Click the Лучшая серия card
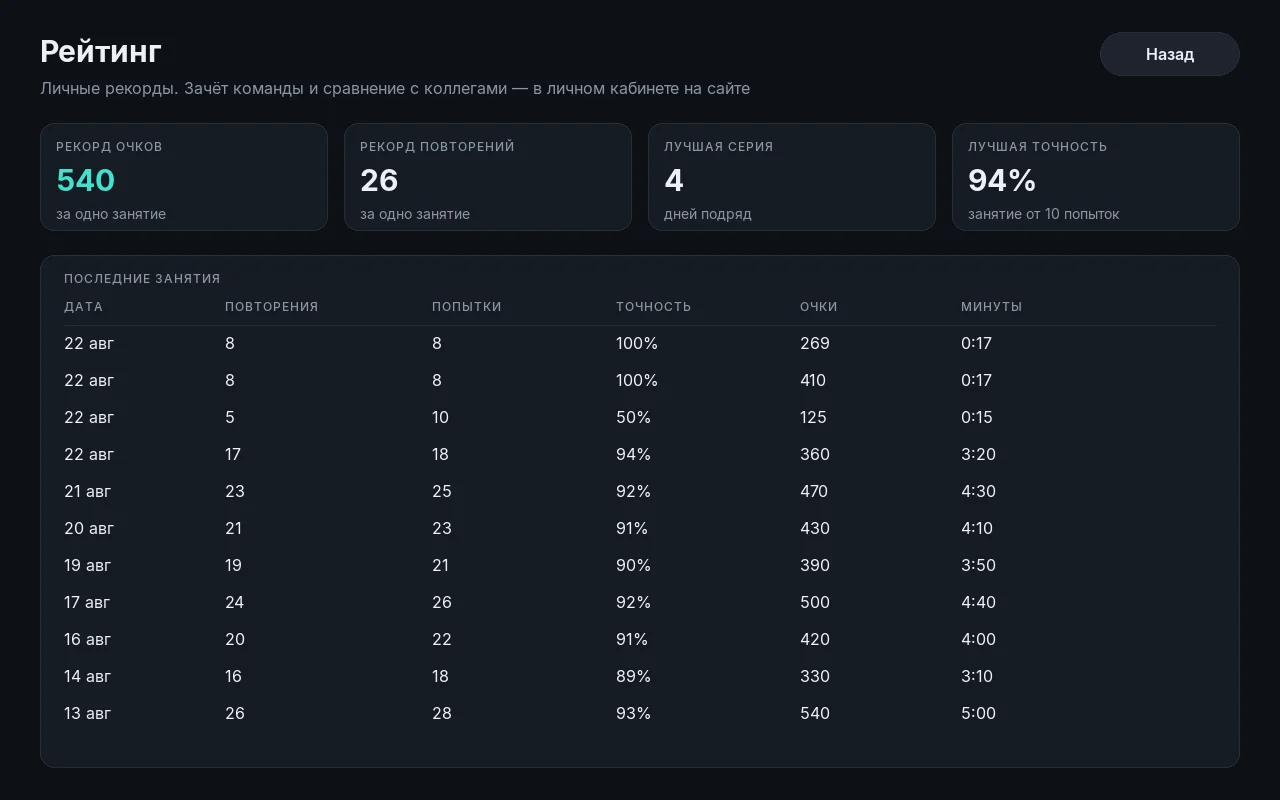 click(792, 177)
